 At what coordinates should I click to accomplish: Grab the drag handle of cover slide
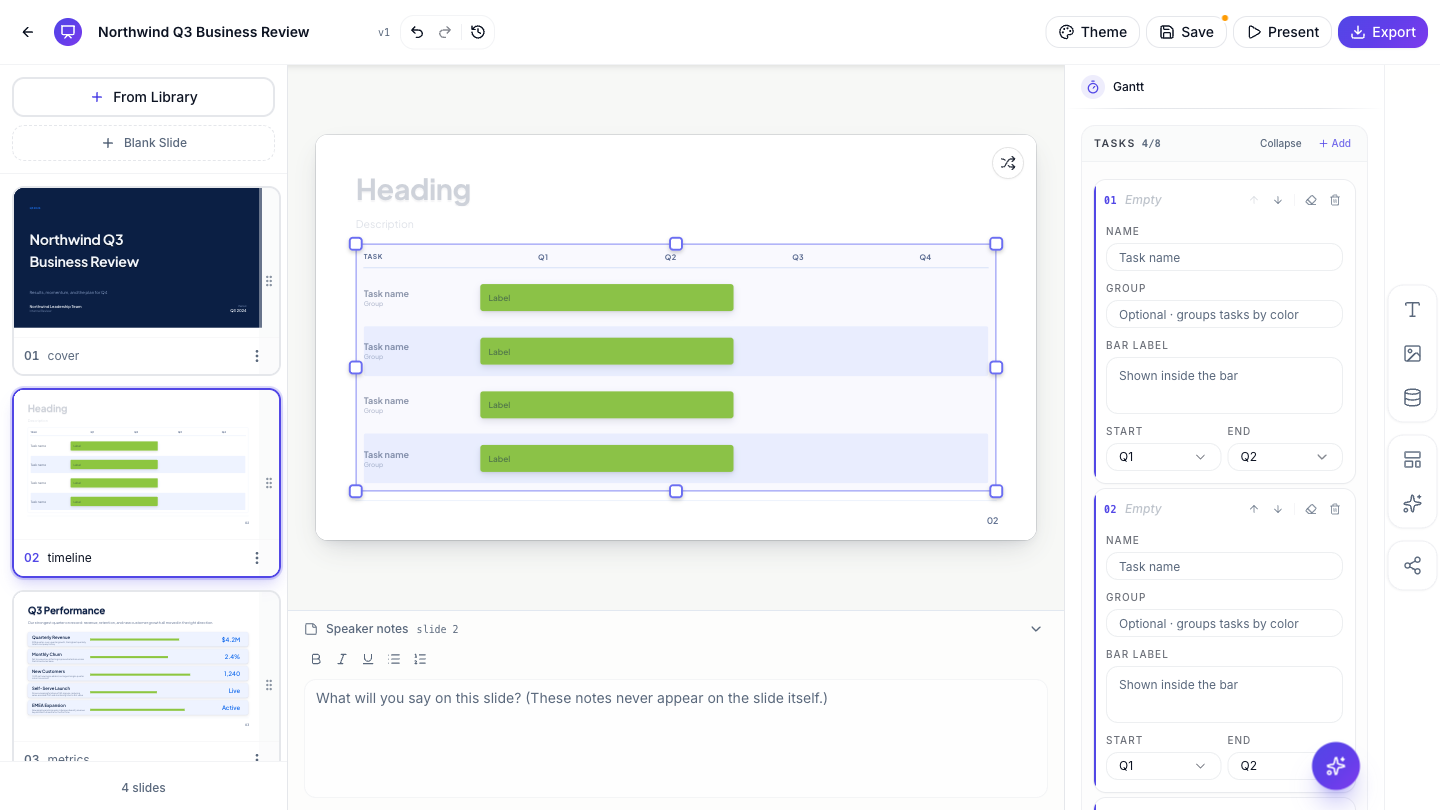coord(269,281)
